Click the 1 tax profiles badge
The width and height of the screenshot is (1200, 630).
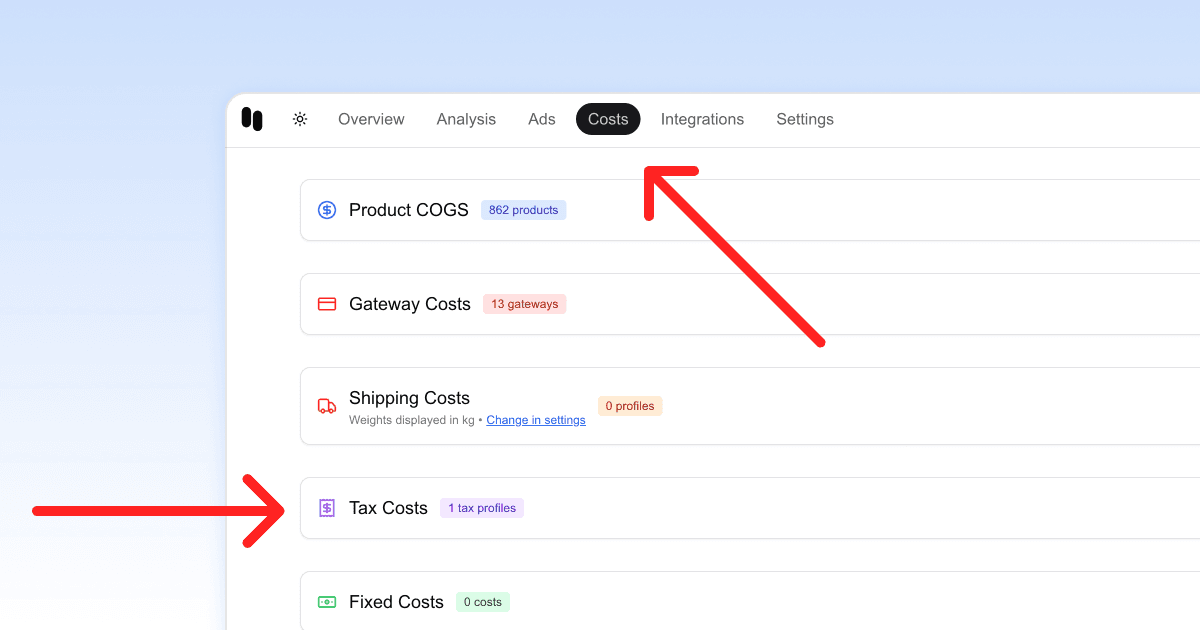[x=481, y=507]
